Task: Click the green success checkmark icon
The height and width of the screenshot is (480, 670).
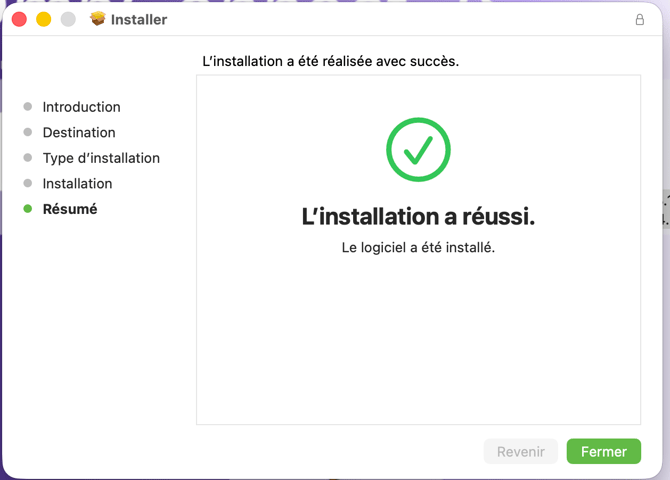Action: (x=418, y=150)
